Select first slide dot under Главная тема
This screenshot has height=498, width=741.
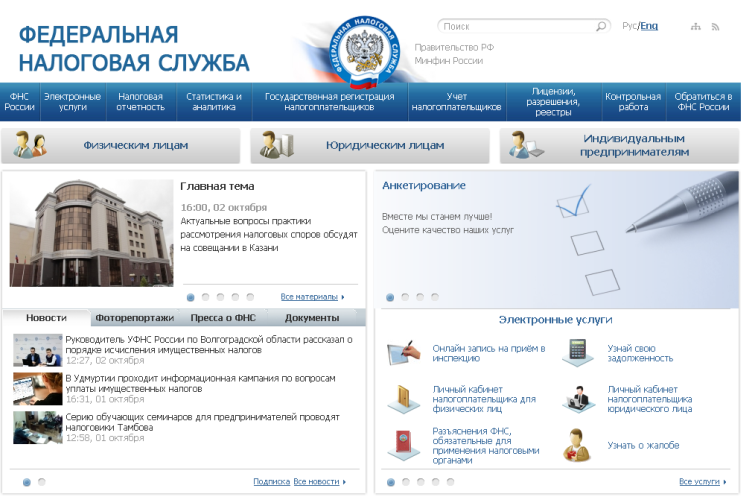click(190, 297)
